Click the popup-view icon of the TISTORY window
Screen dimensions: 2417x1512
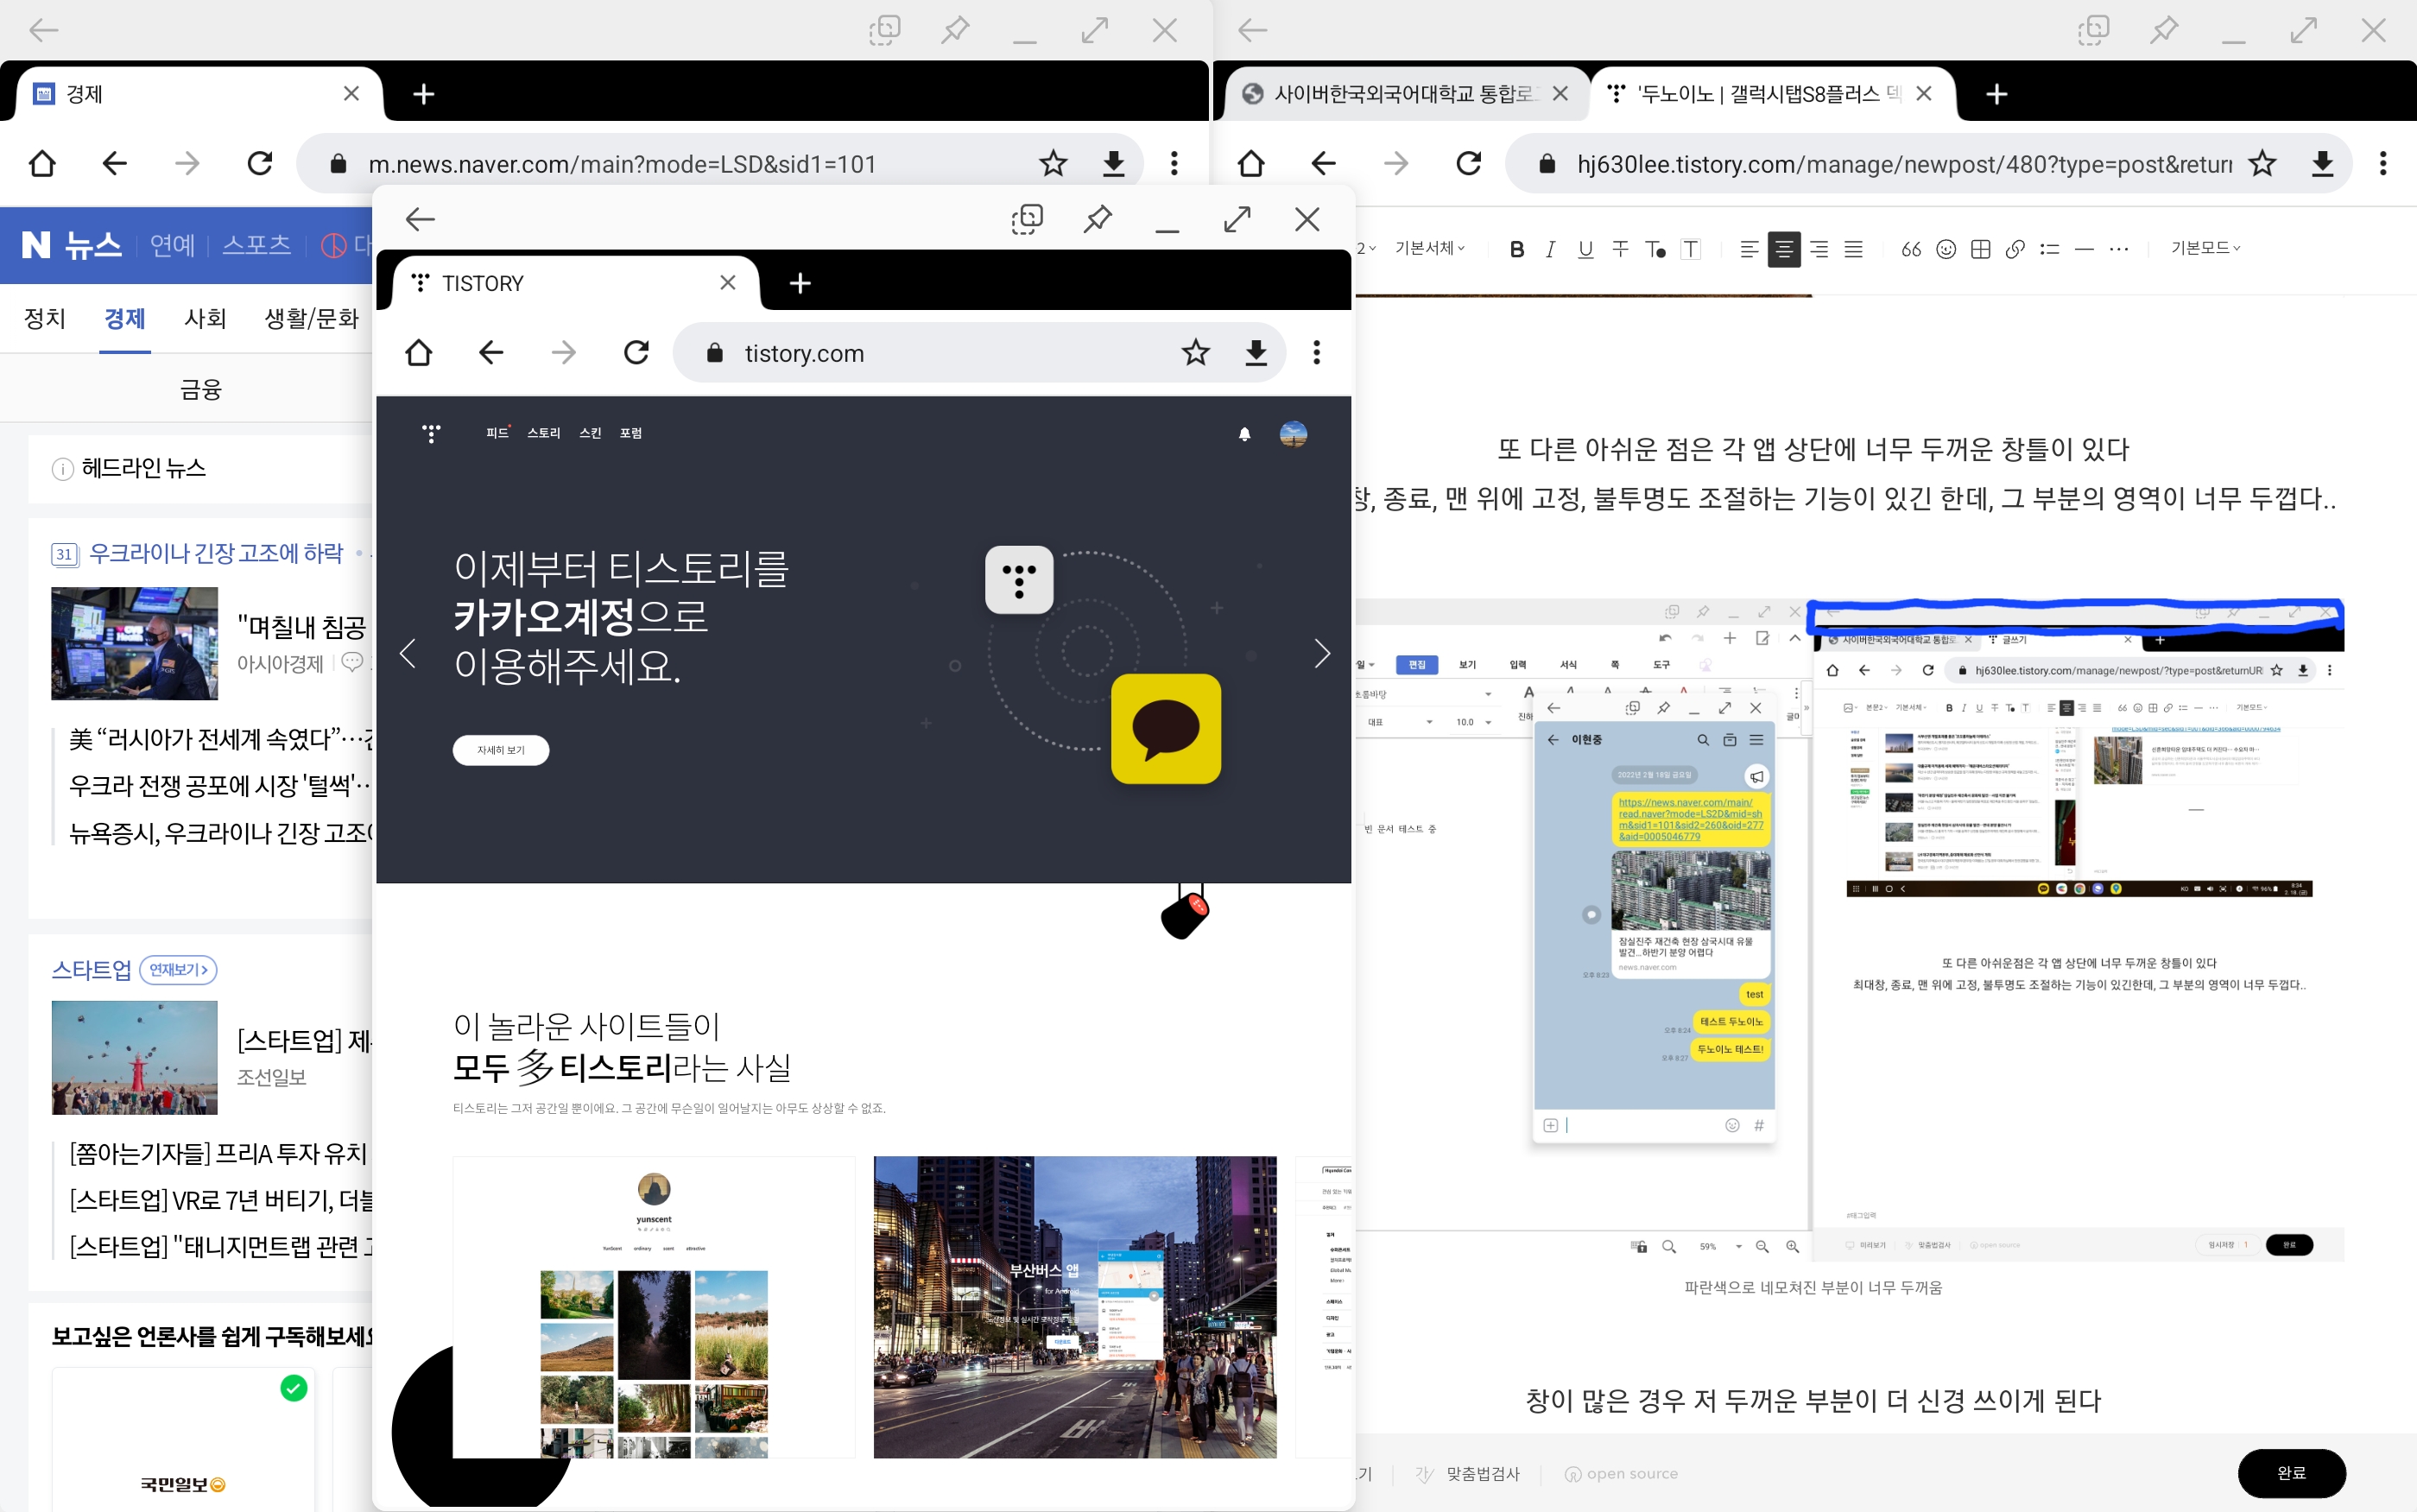coord(1026,219)
